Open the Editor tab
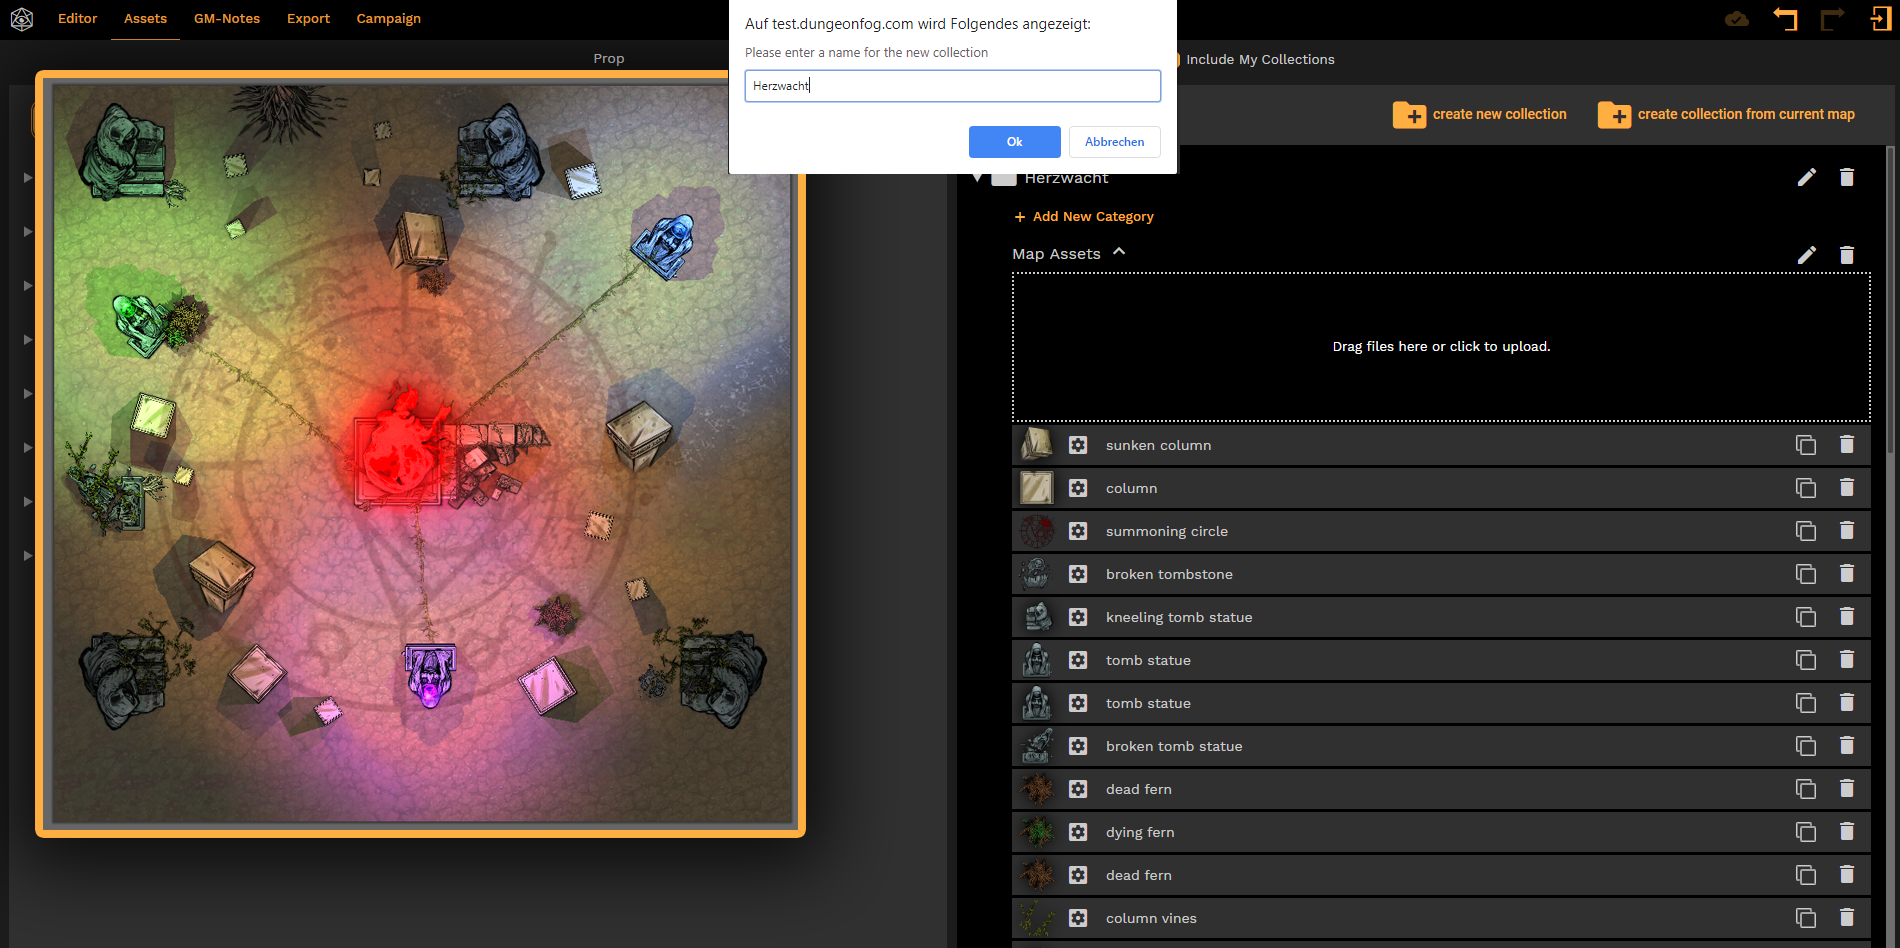Viewport: 1900px width, 948px height. pos(78,19)
